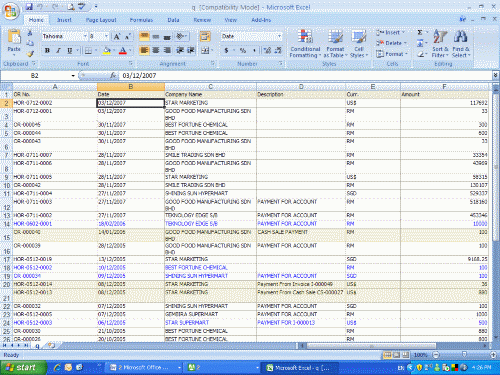Click the Fill down icon in Editing group
This screenshot has width=500, height=375.
(420, 43)
